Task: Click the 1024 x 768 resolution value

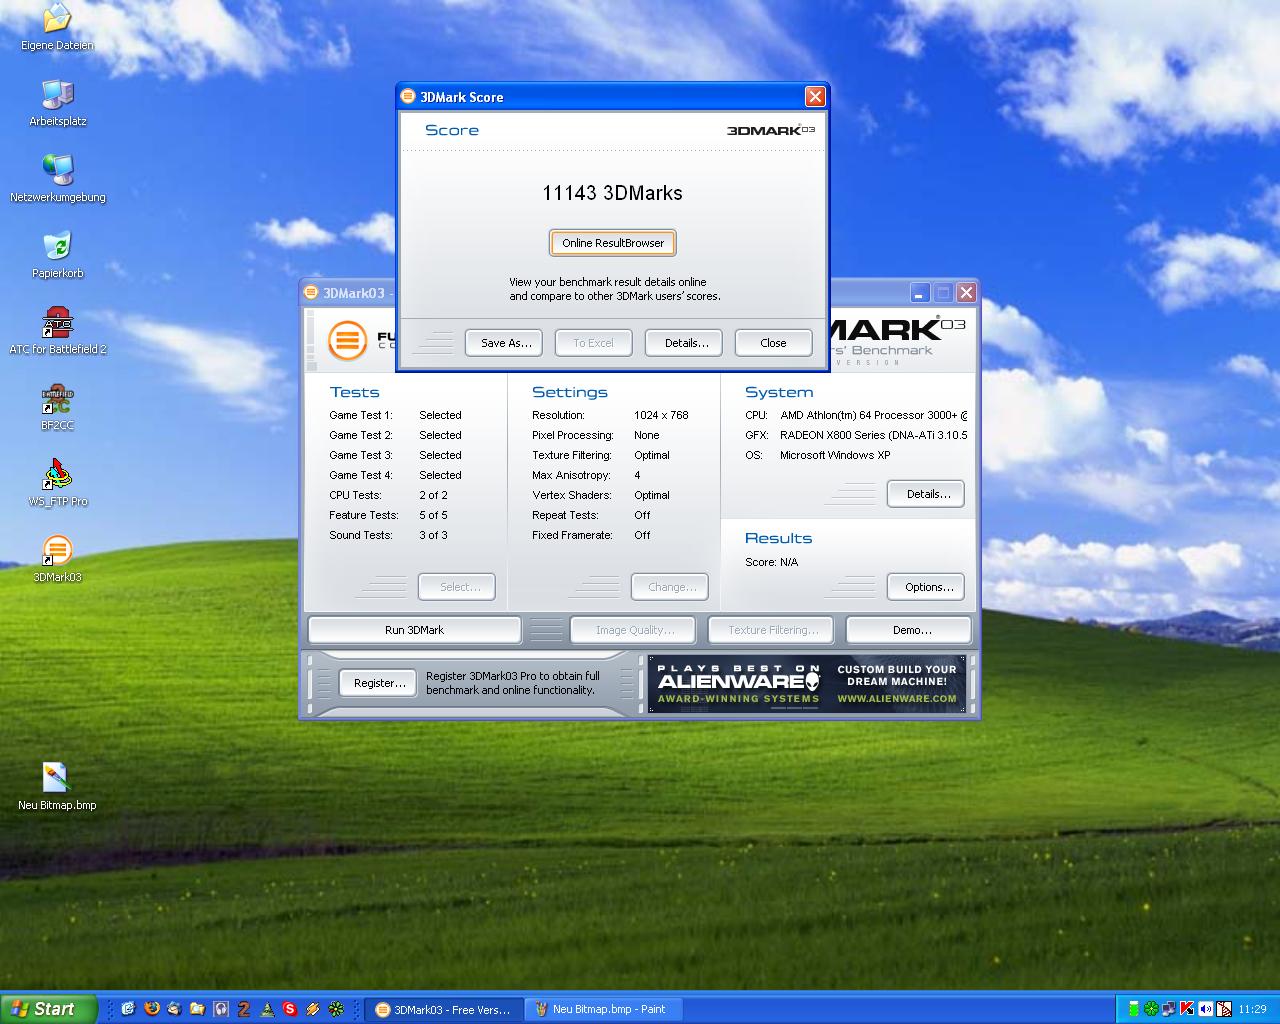Action: (x=661, y=415)
